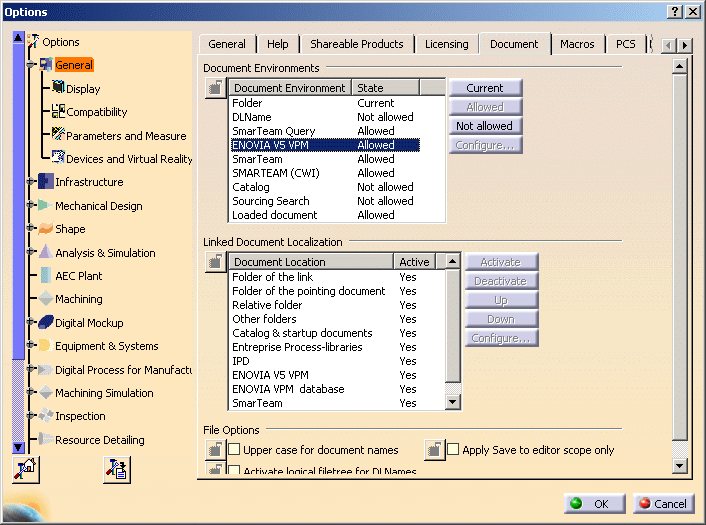This screenshot has height=525, width=706.
Task: Expand the Analysis & Simulation node
Action: click(31, 252)
